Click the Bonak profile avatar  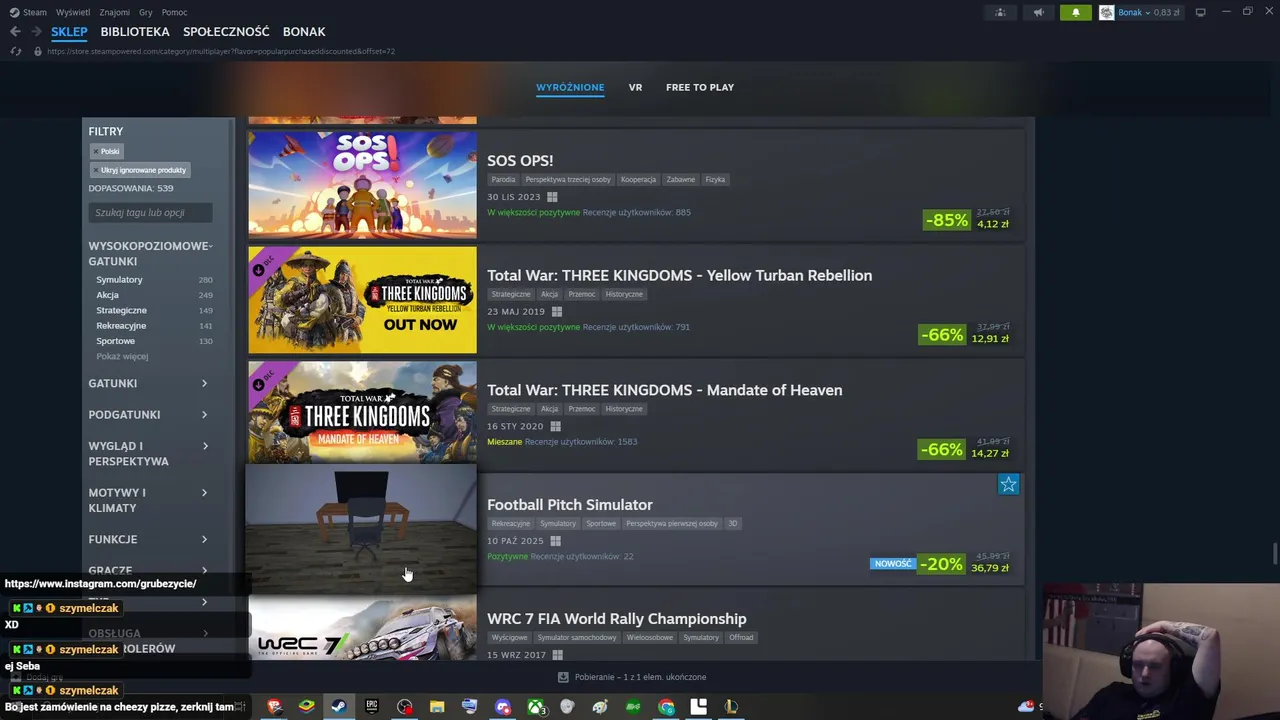1107,12
